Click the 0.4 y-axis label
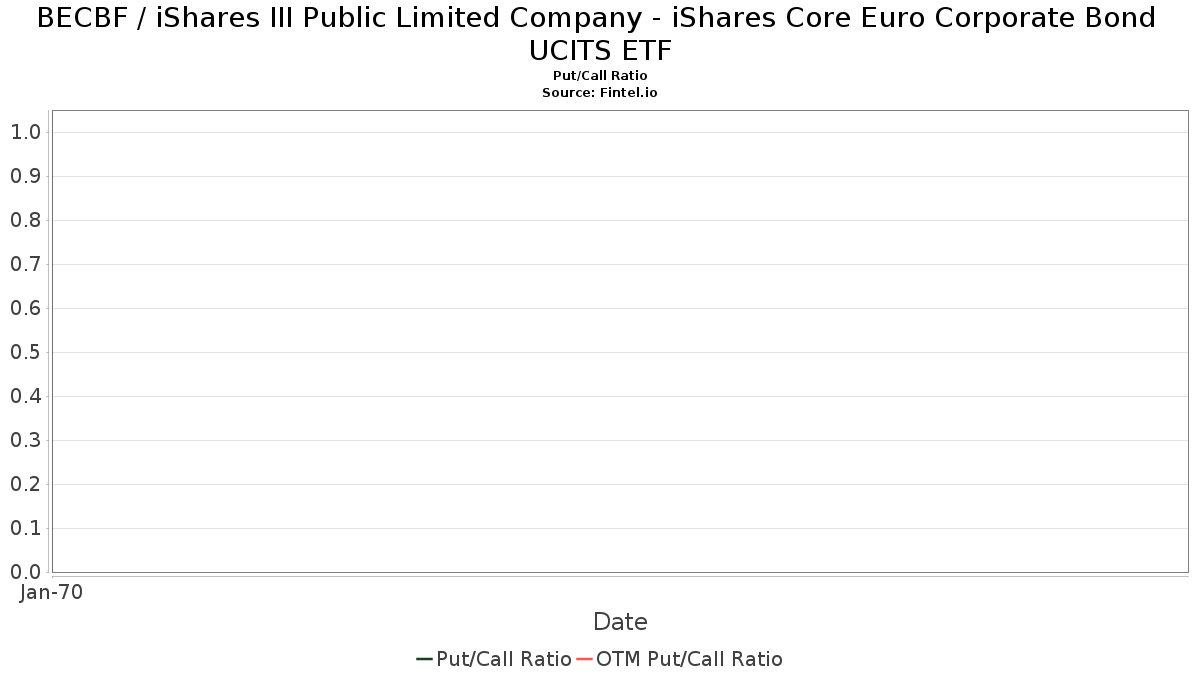 click(25, 396)
